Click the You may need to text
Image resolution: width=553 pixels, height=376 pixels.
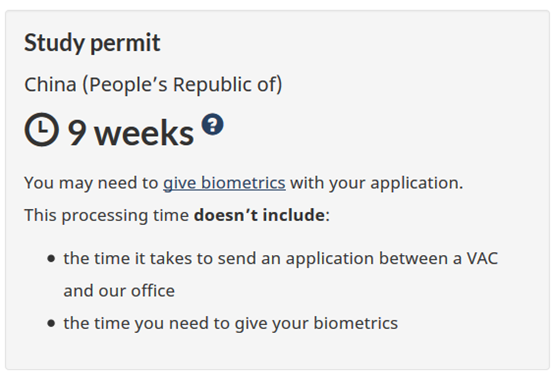click(x=91, y=183)
